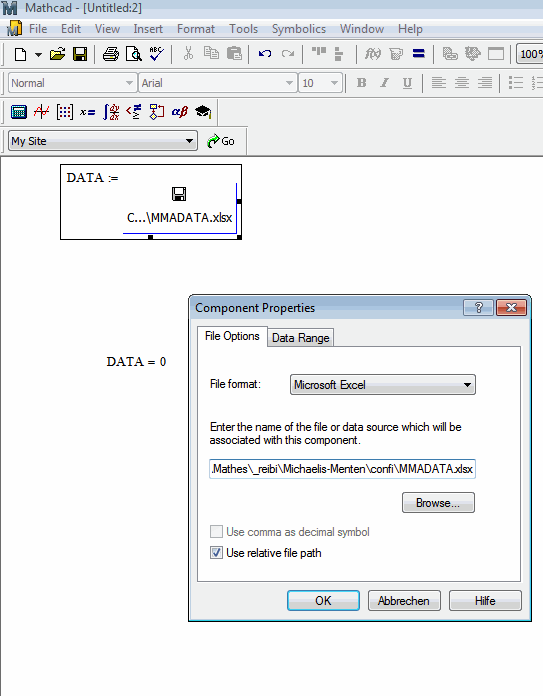Align text left
The height and width of the screenshot is (696, 543).
click(x=439, y=83)
